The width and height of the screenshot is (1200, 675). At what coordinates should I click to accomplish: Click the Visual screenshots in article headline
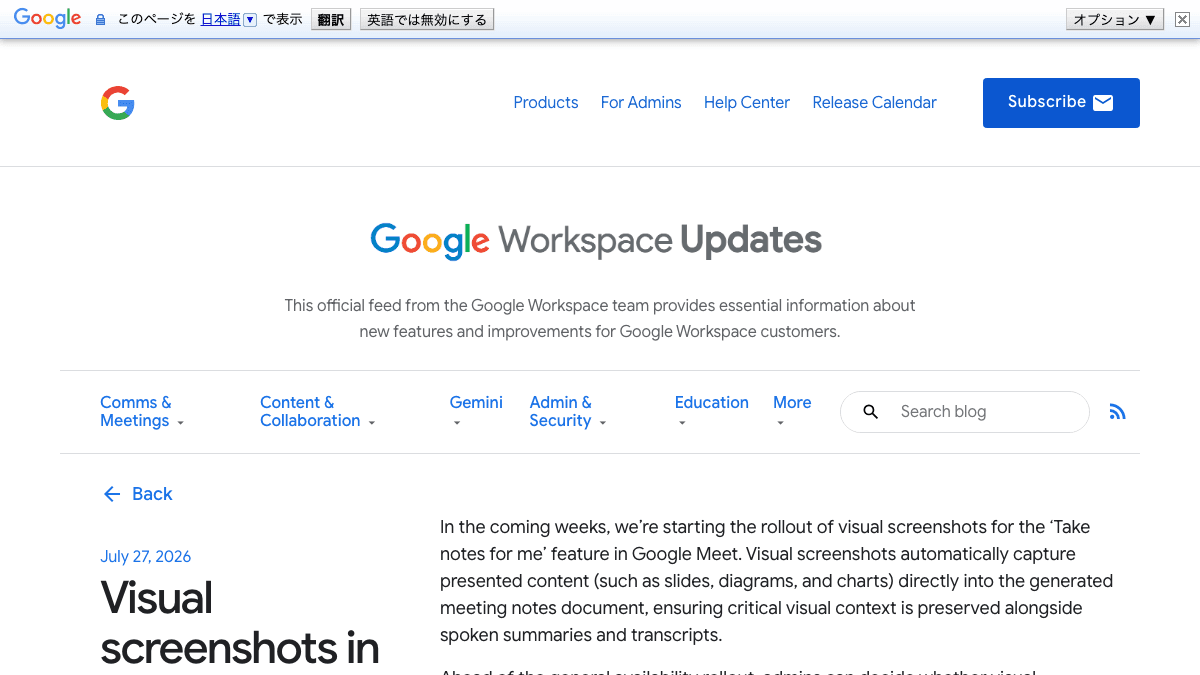pyautogui.click(x=240, y=623)
